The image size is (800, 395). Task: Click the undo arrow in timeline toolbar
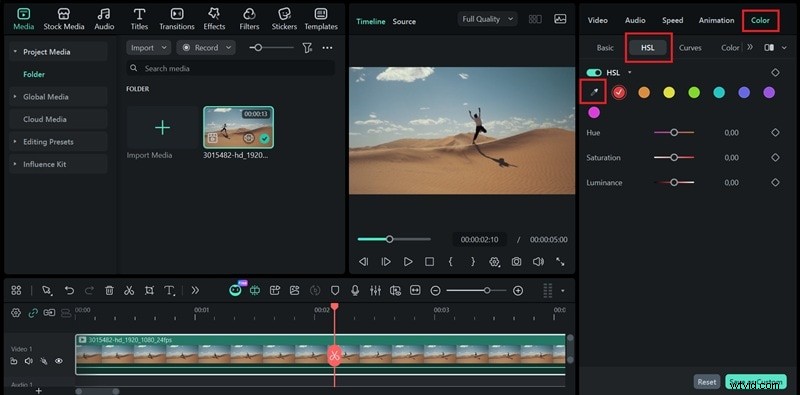tap(69, 290)
